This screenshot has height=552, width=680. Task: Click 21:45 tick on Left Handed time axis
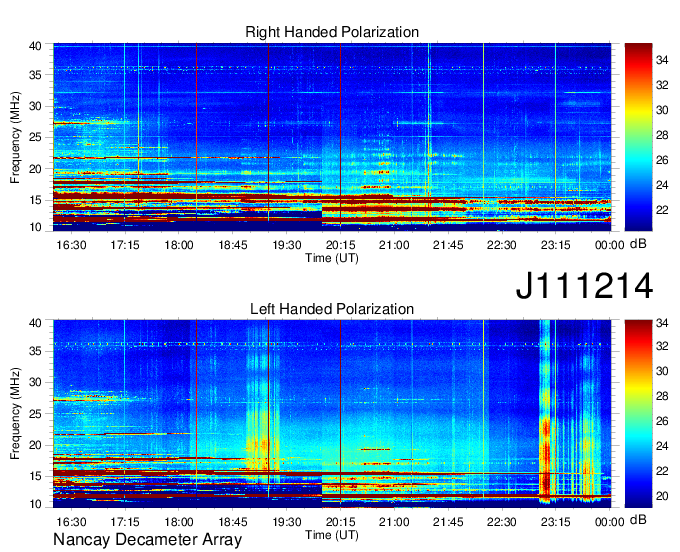[x=448, y=522]
